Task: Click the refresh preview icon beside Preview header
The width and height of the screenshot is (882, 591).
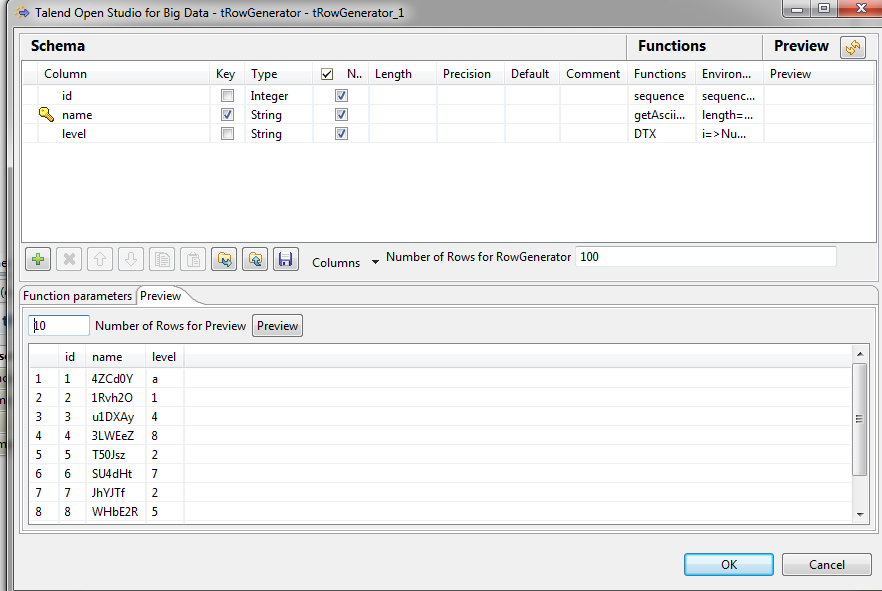Action: click(x=853, y=47)
